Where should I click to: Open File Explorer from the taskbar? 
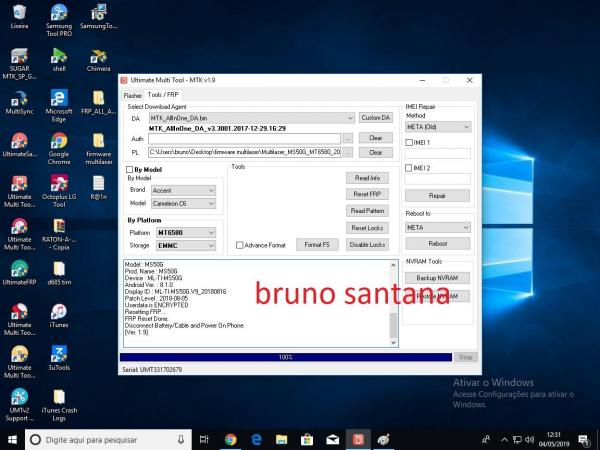coord(281,440)
